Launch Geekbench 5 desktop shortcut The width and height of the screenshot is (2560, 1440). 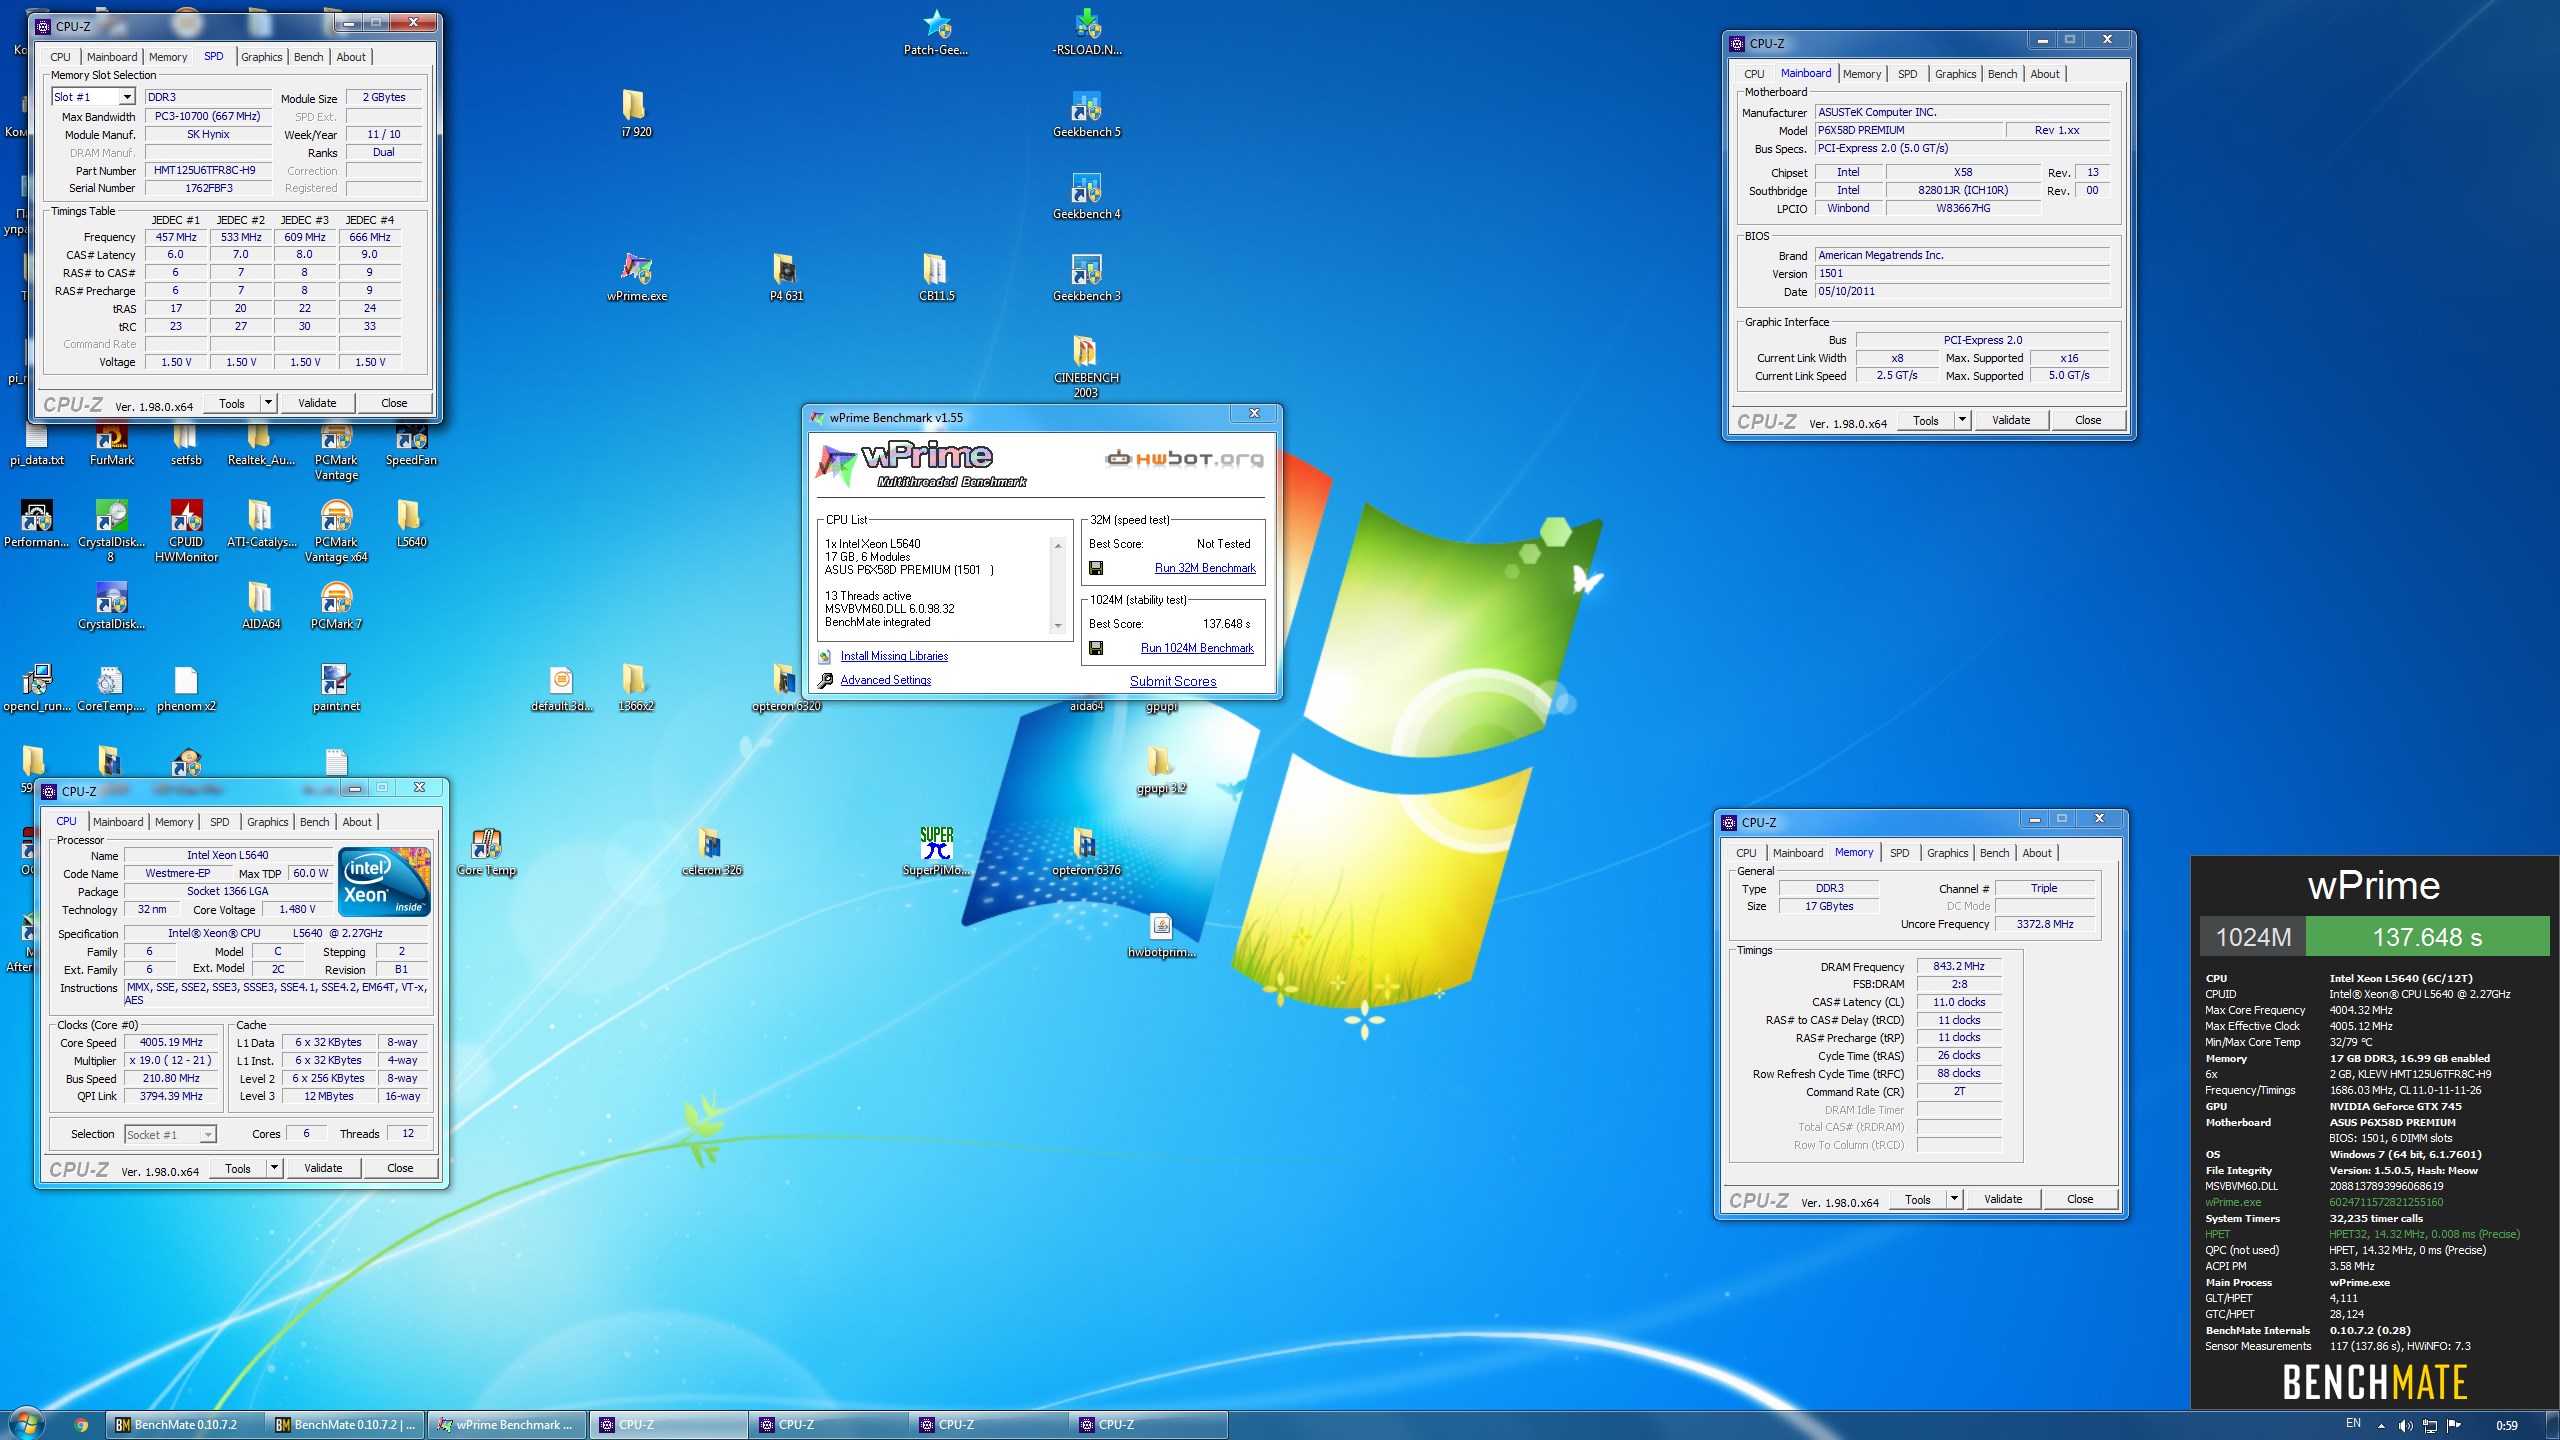1086,113
